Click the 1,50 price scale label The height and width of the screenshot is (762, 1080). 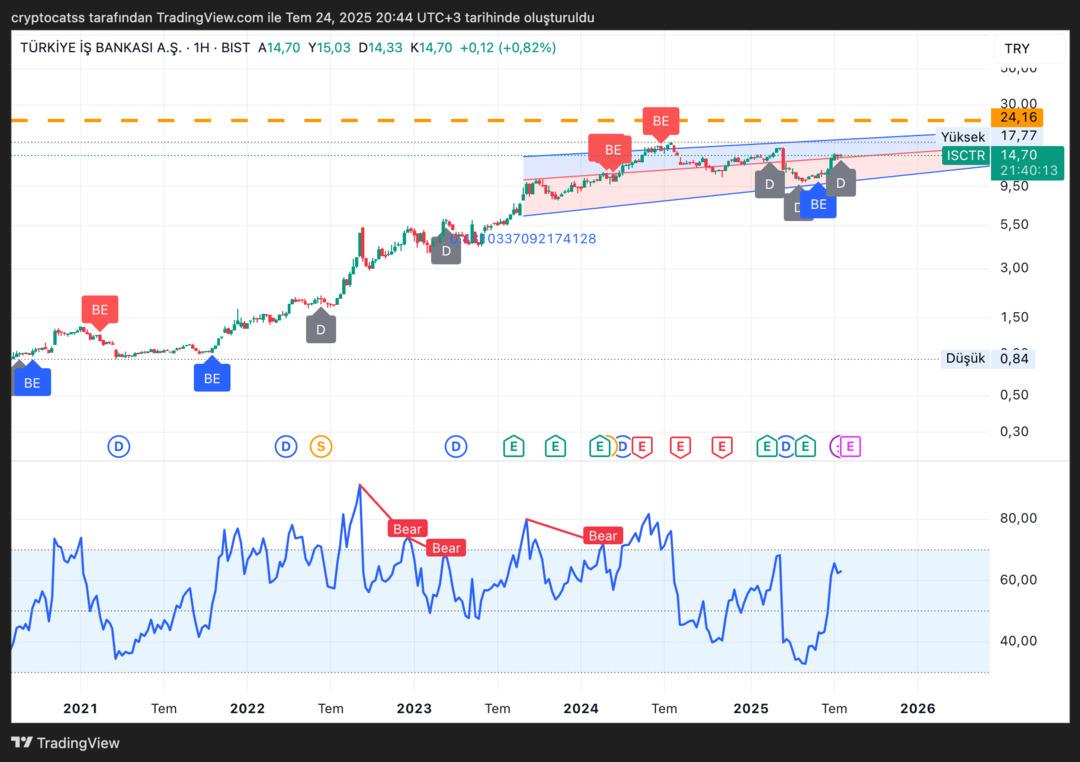coord(1014,317)
